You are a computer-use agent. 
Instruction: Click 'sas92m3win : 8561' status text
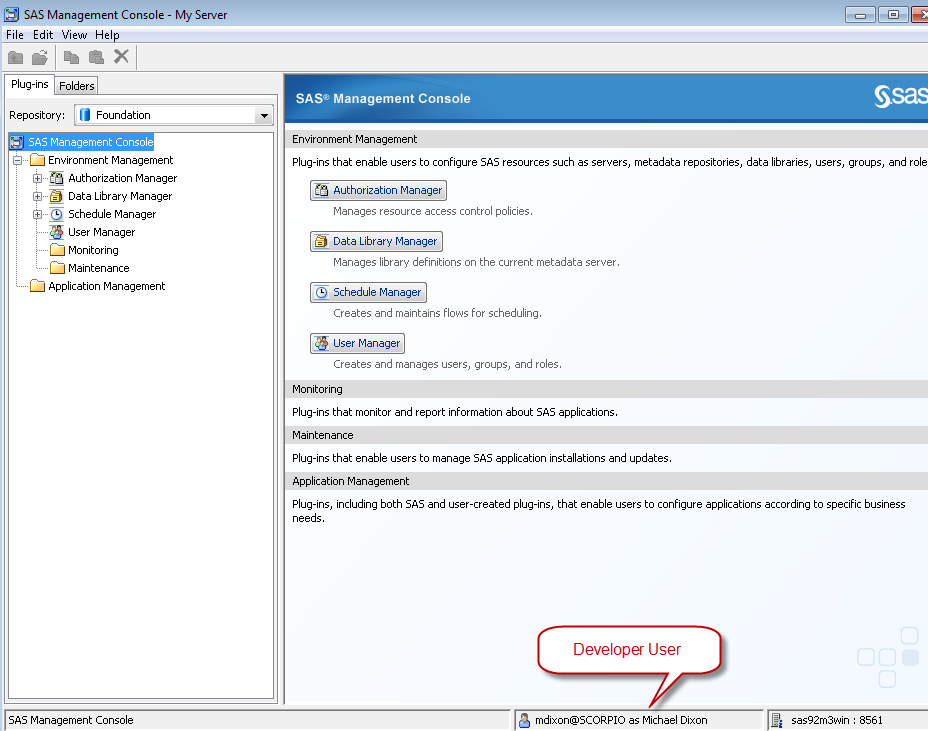836,720
